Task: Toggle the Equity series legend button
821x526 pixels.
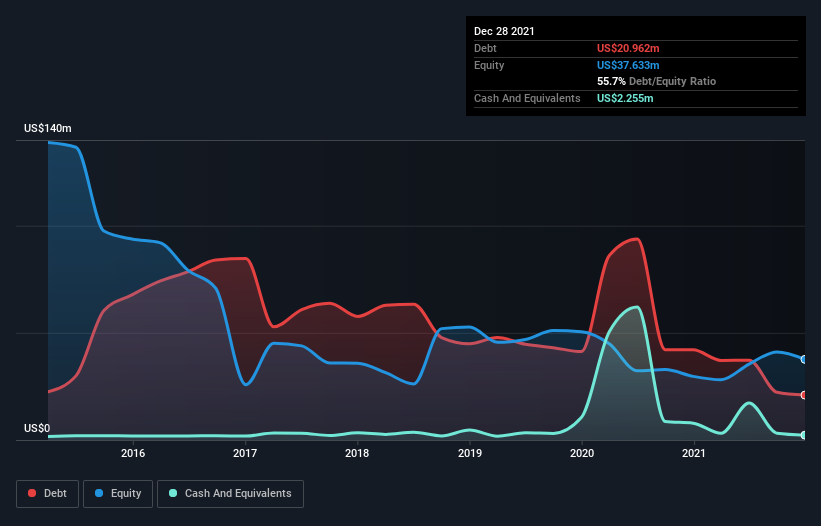Action: [118, 494]
